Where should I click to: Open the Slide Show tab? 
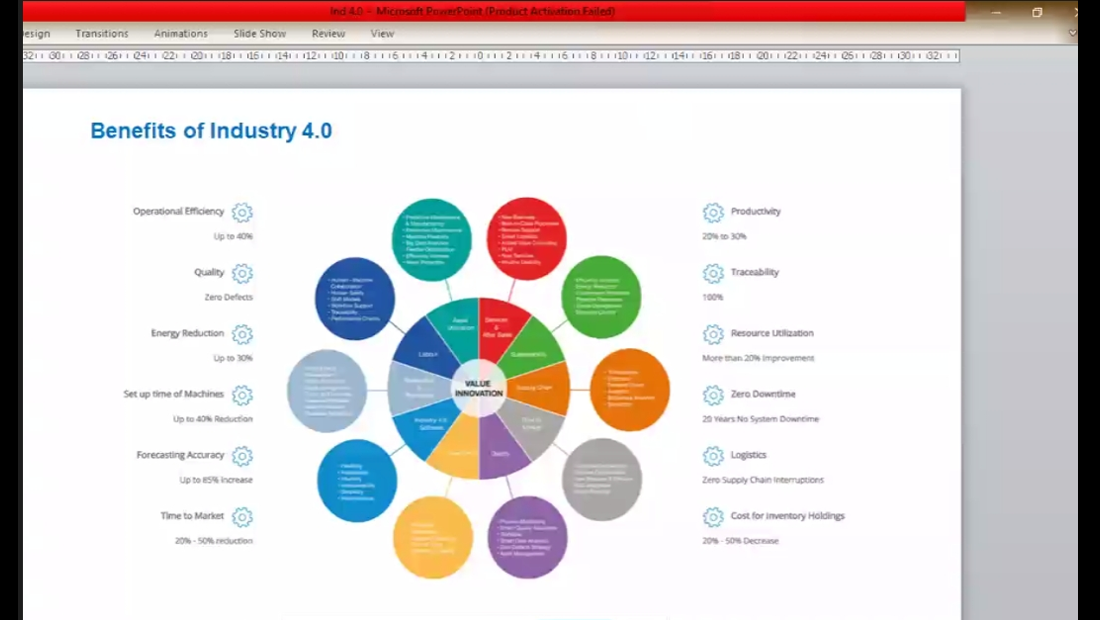pyautogui.click(x=260, y=33)
